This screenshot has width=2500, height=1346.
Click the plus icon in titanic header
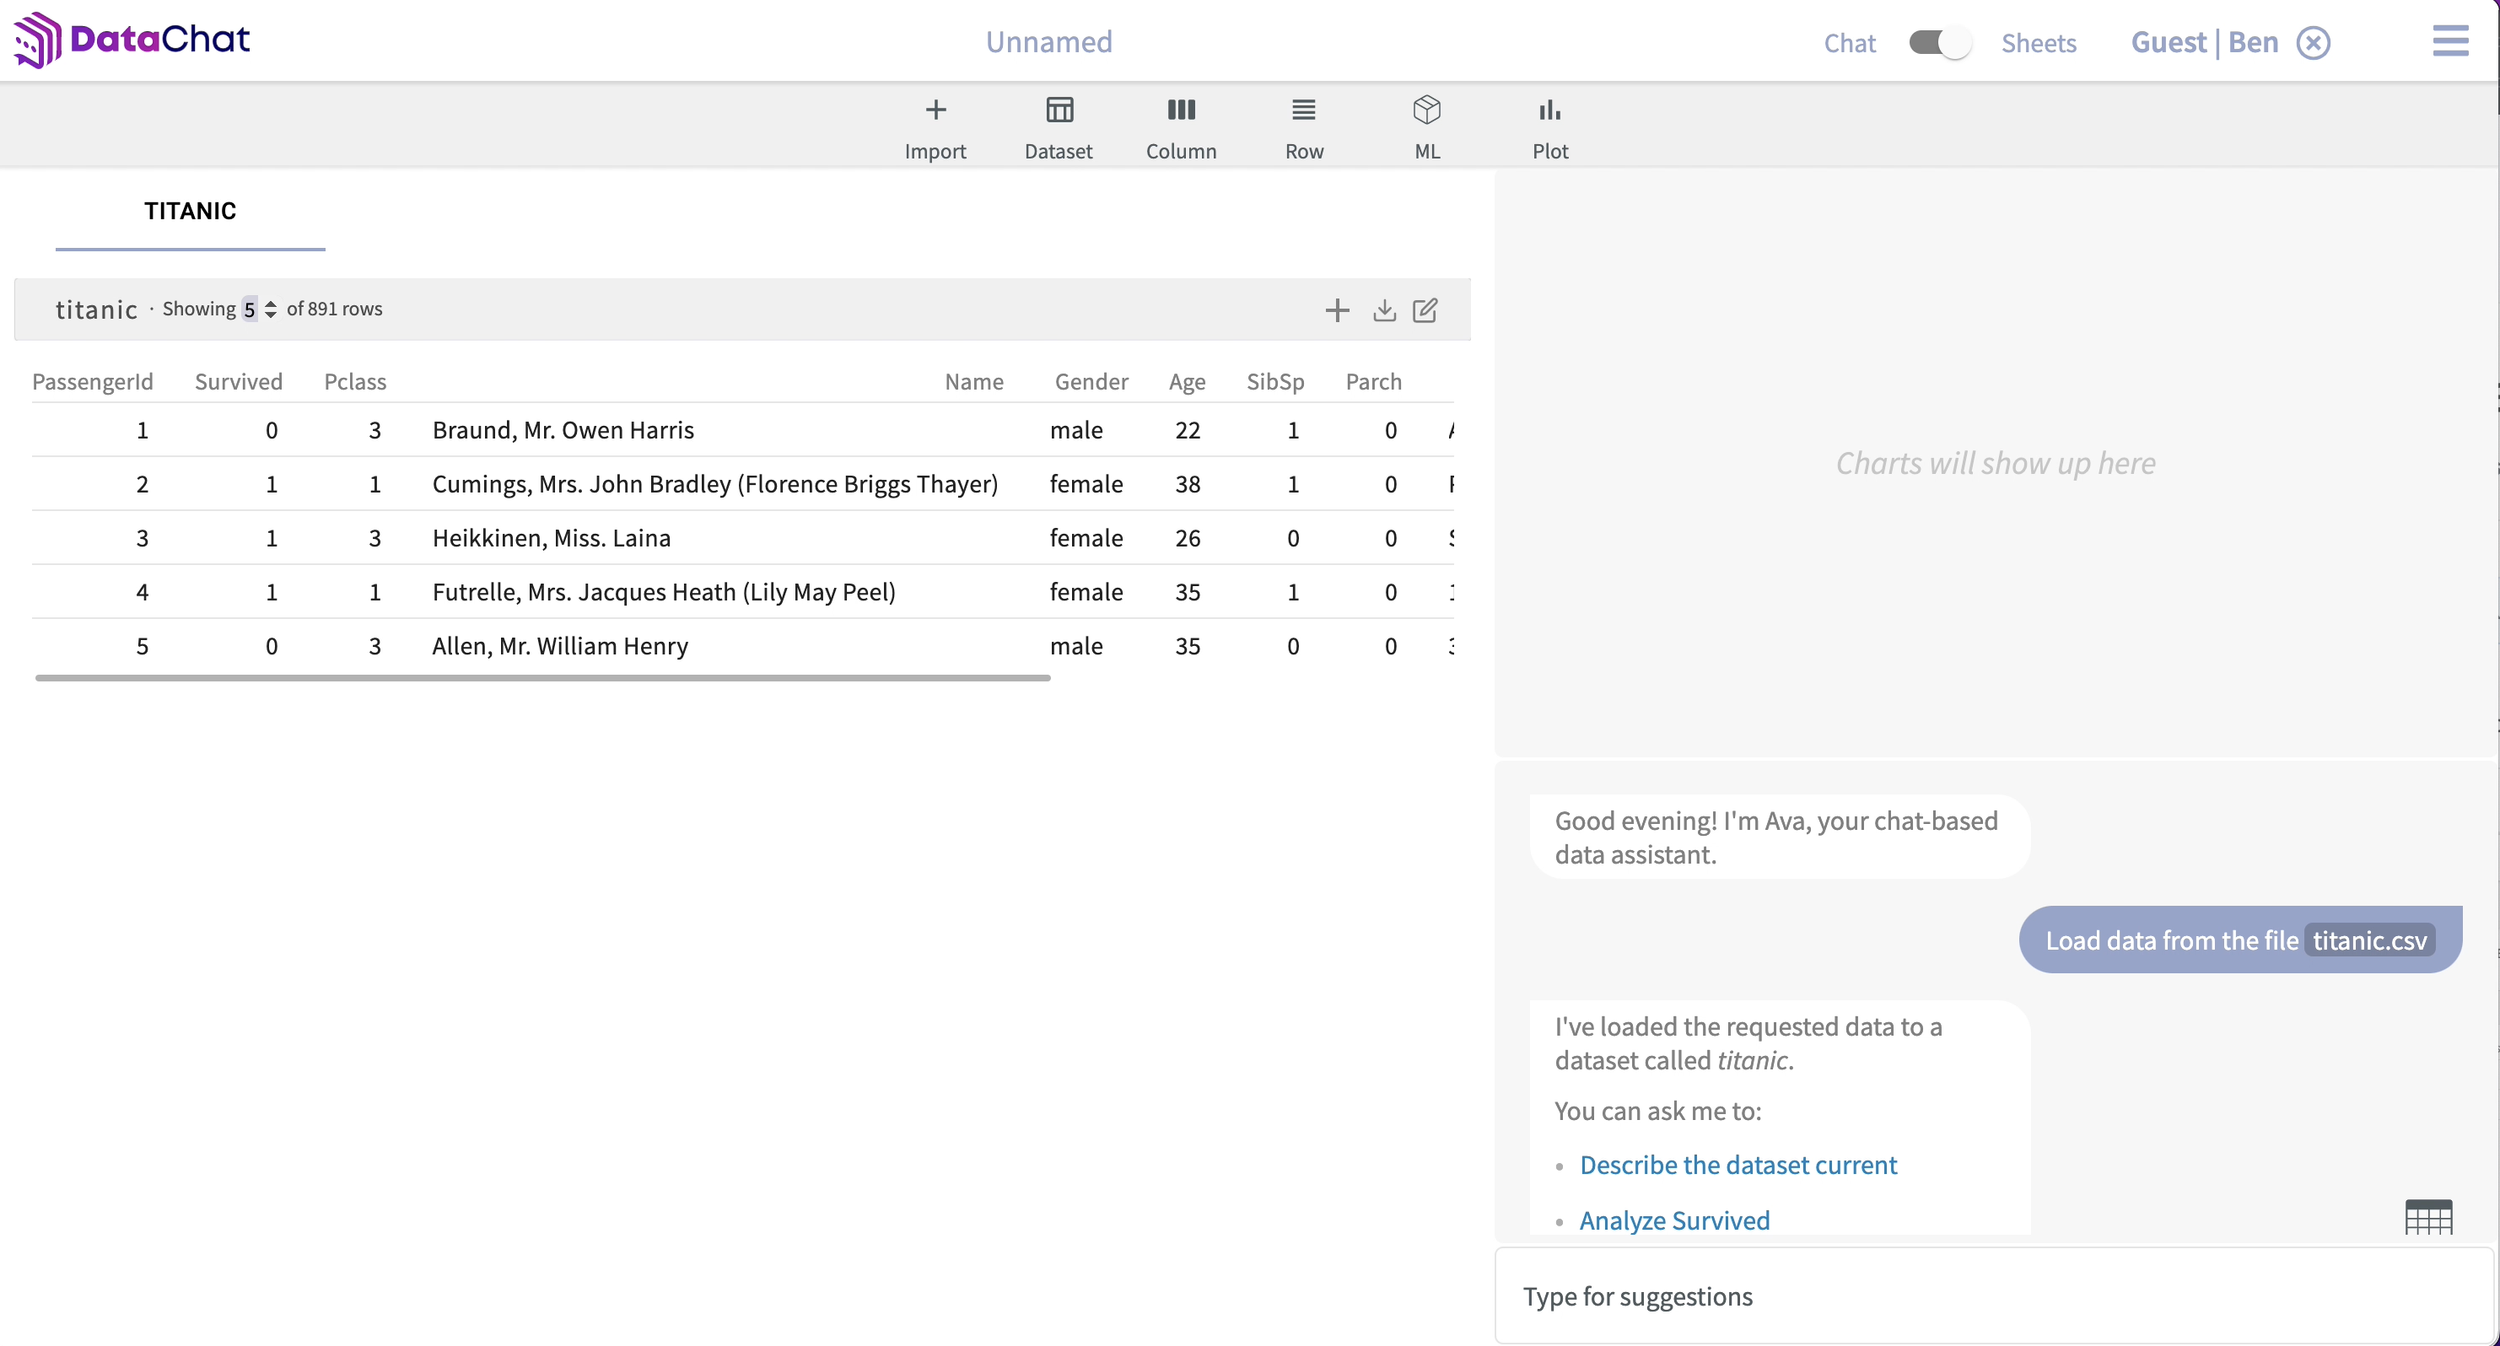click(x=1337, y=310)
